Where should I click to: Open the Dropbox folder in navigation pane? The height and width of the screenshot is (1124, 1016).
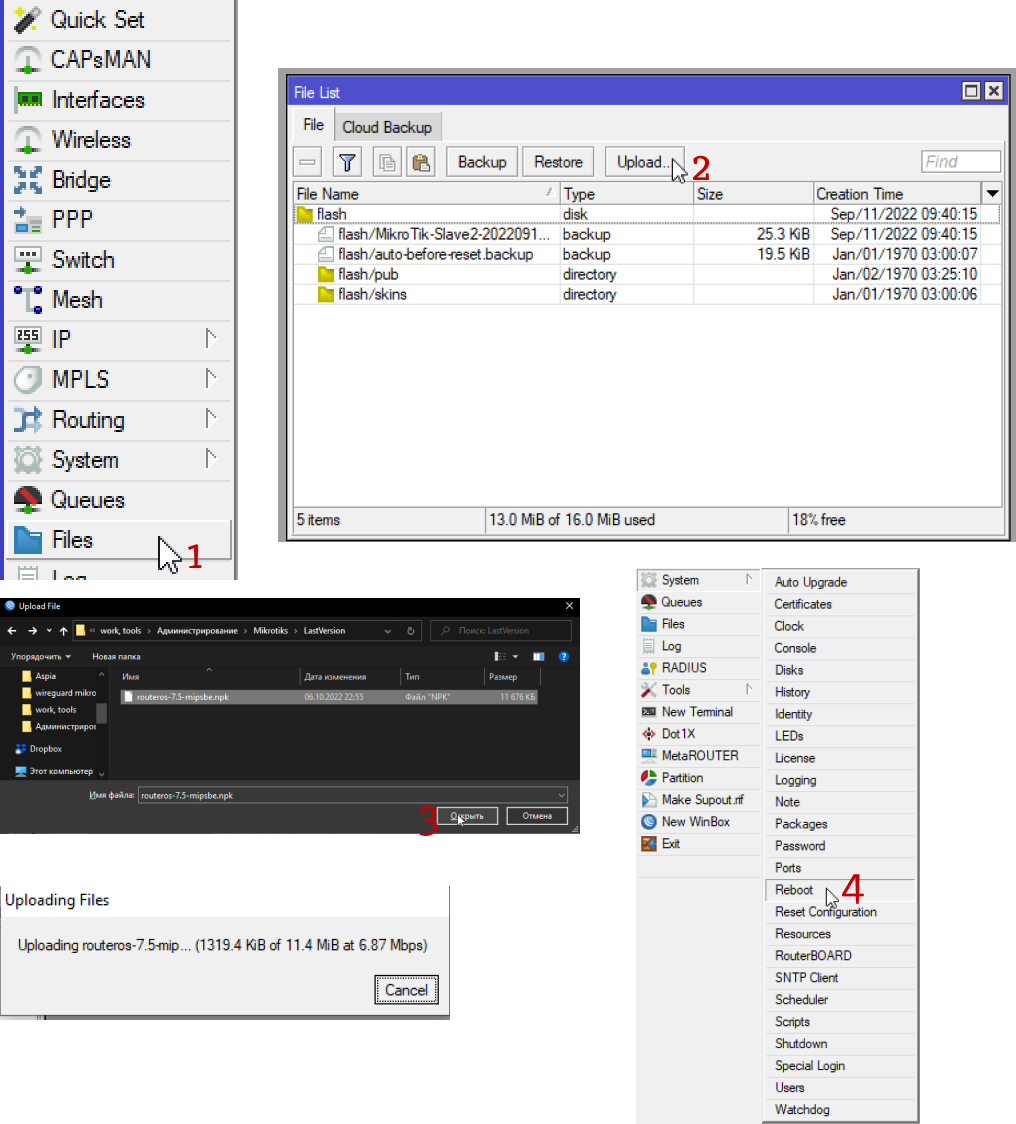pyautogui.click(x=46, y=748)
